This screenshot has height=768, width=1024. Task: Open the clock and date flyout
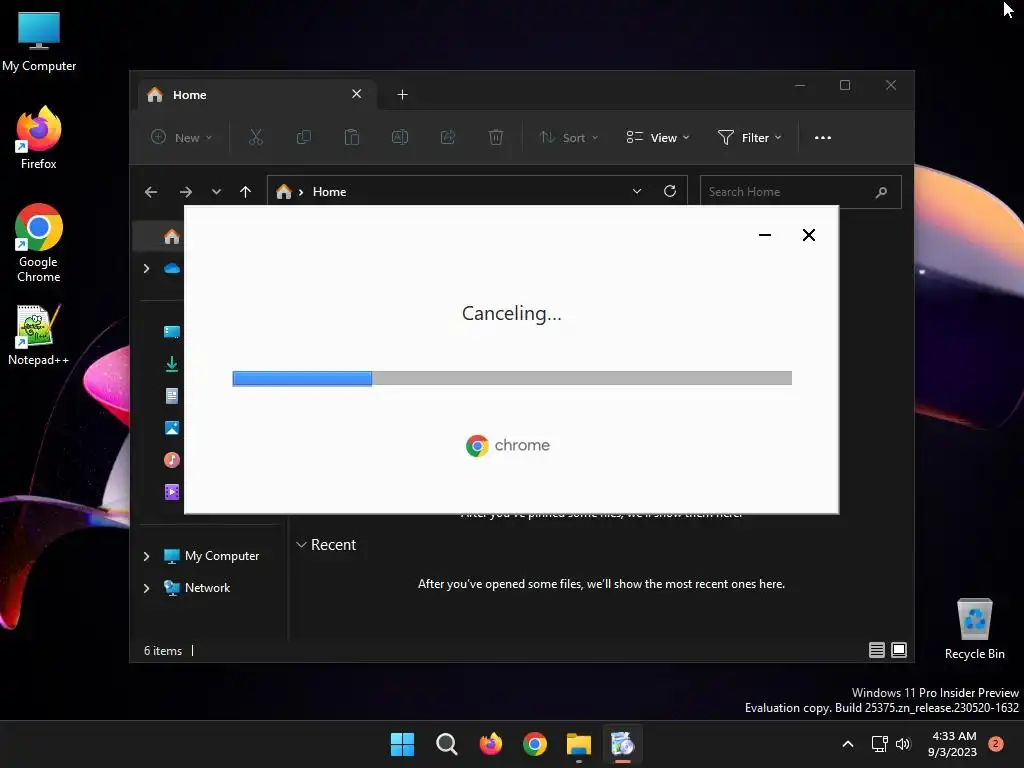point(952,744)
